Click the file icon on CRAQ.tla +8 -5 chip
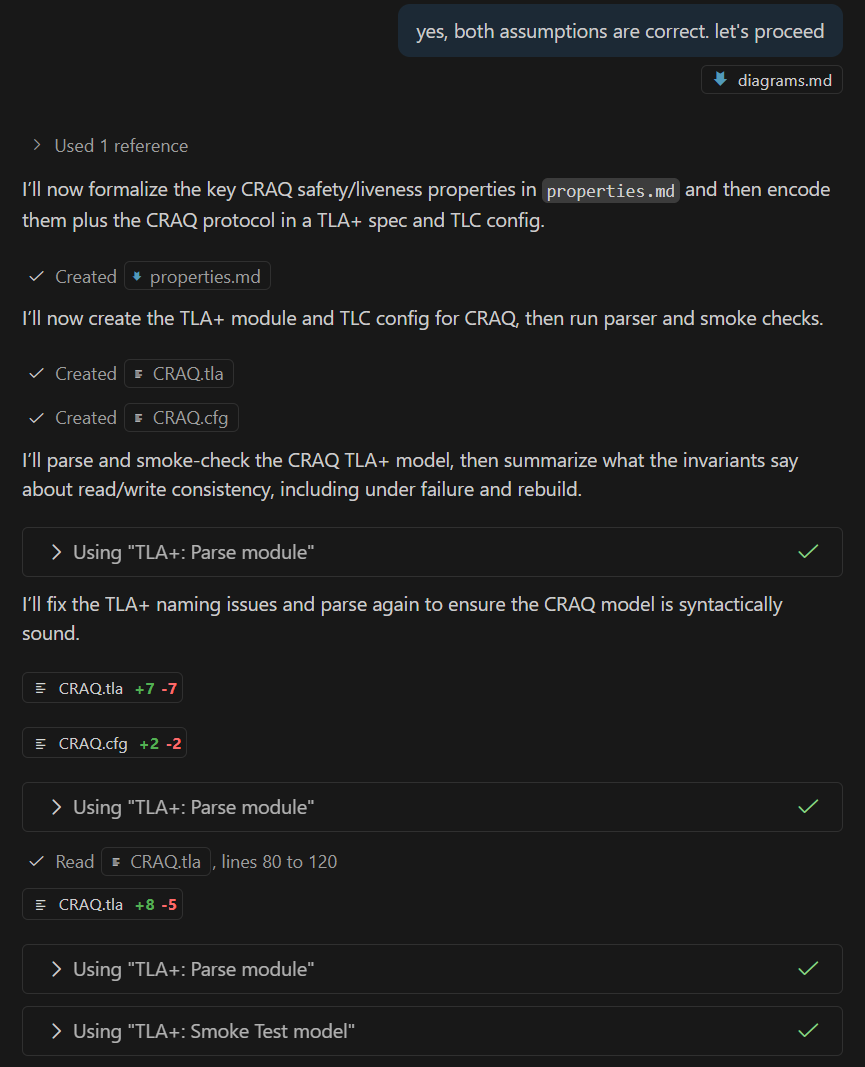This screenshot has width=865, height=1067. 41,905
